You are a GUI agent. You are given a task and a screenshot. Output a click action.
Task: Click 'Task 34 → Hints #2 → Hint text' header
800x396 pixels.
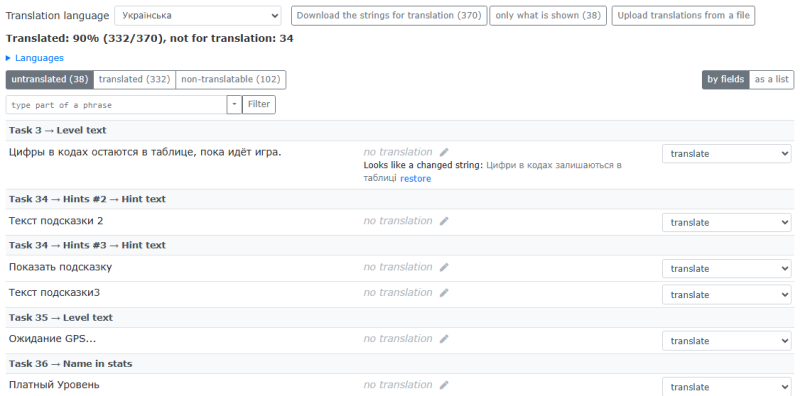point(87,199)
